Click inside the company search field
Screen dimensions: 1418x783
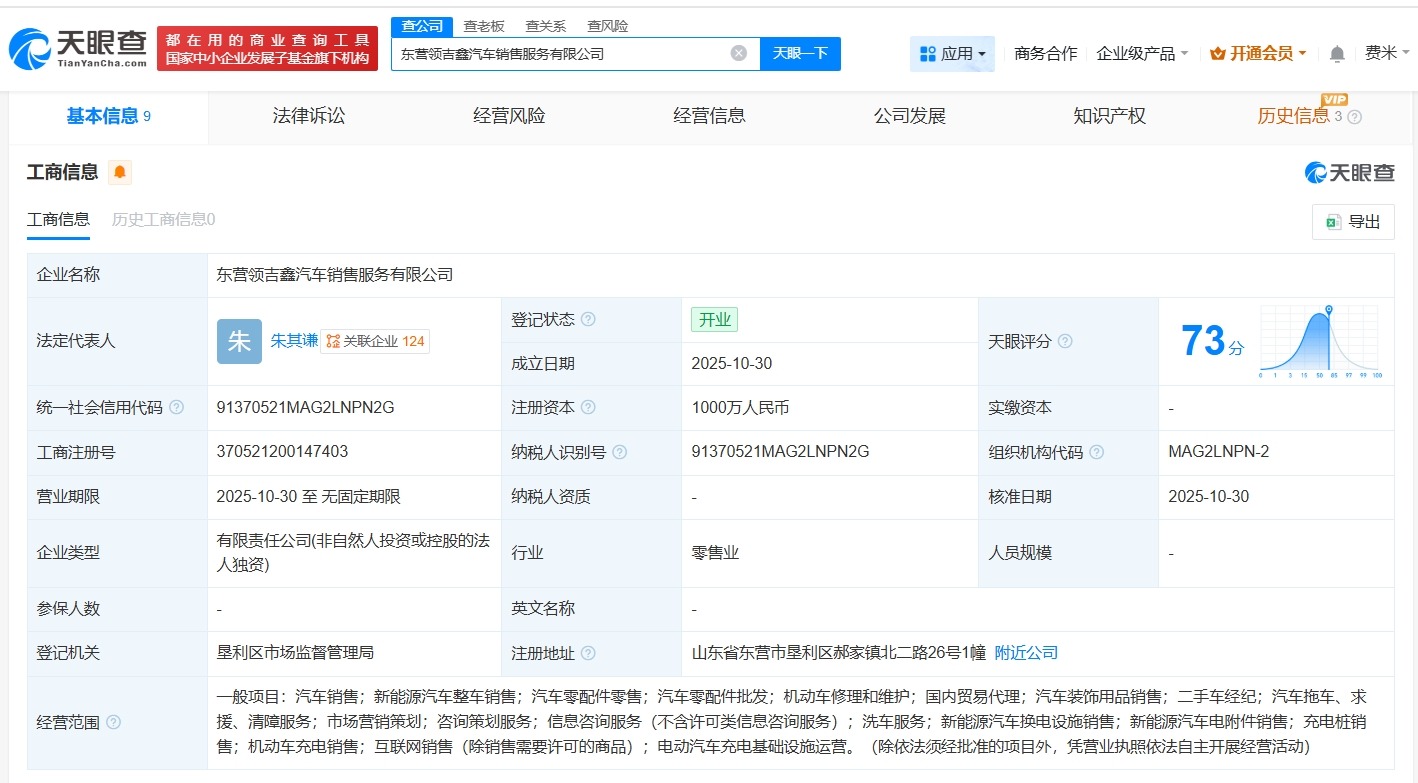click(x=560, y=53)
